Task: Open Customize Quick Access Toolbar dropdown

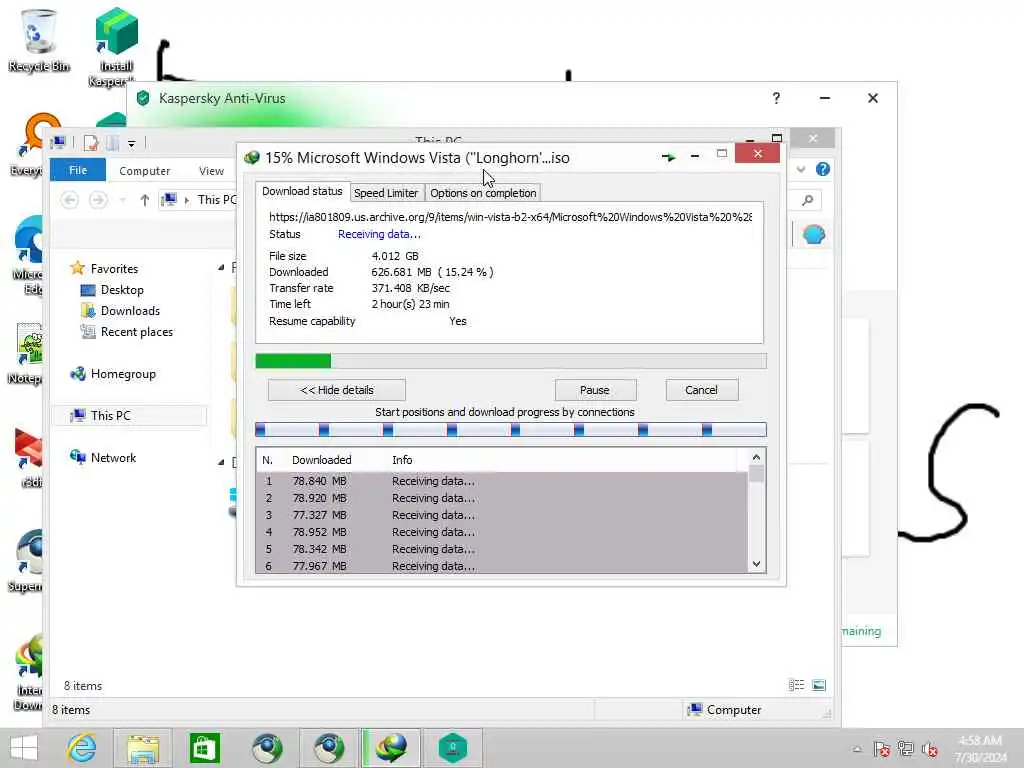Action: click(131, 144)
